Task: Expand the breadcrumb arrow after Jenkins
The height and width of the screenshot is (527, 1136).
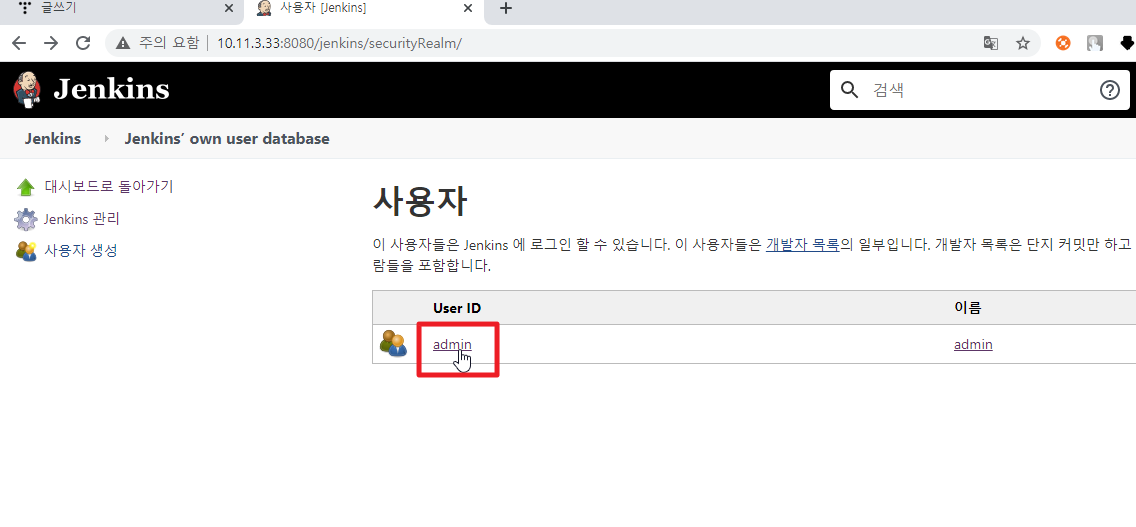Action: click(106, 138)
